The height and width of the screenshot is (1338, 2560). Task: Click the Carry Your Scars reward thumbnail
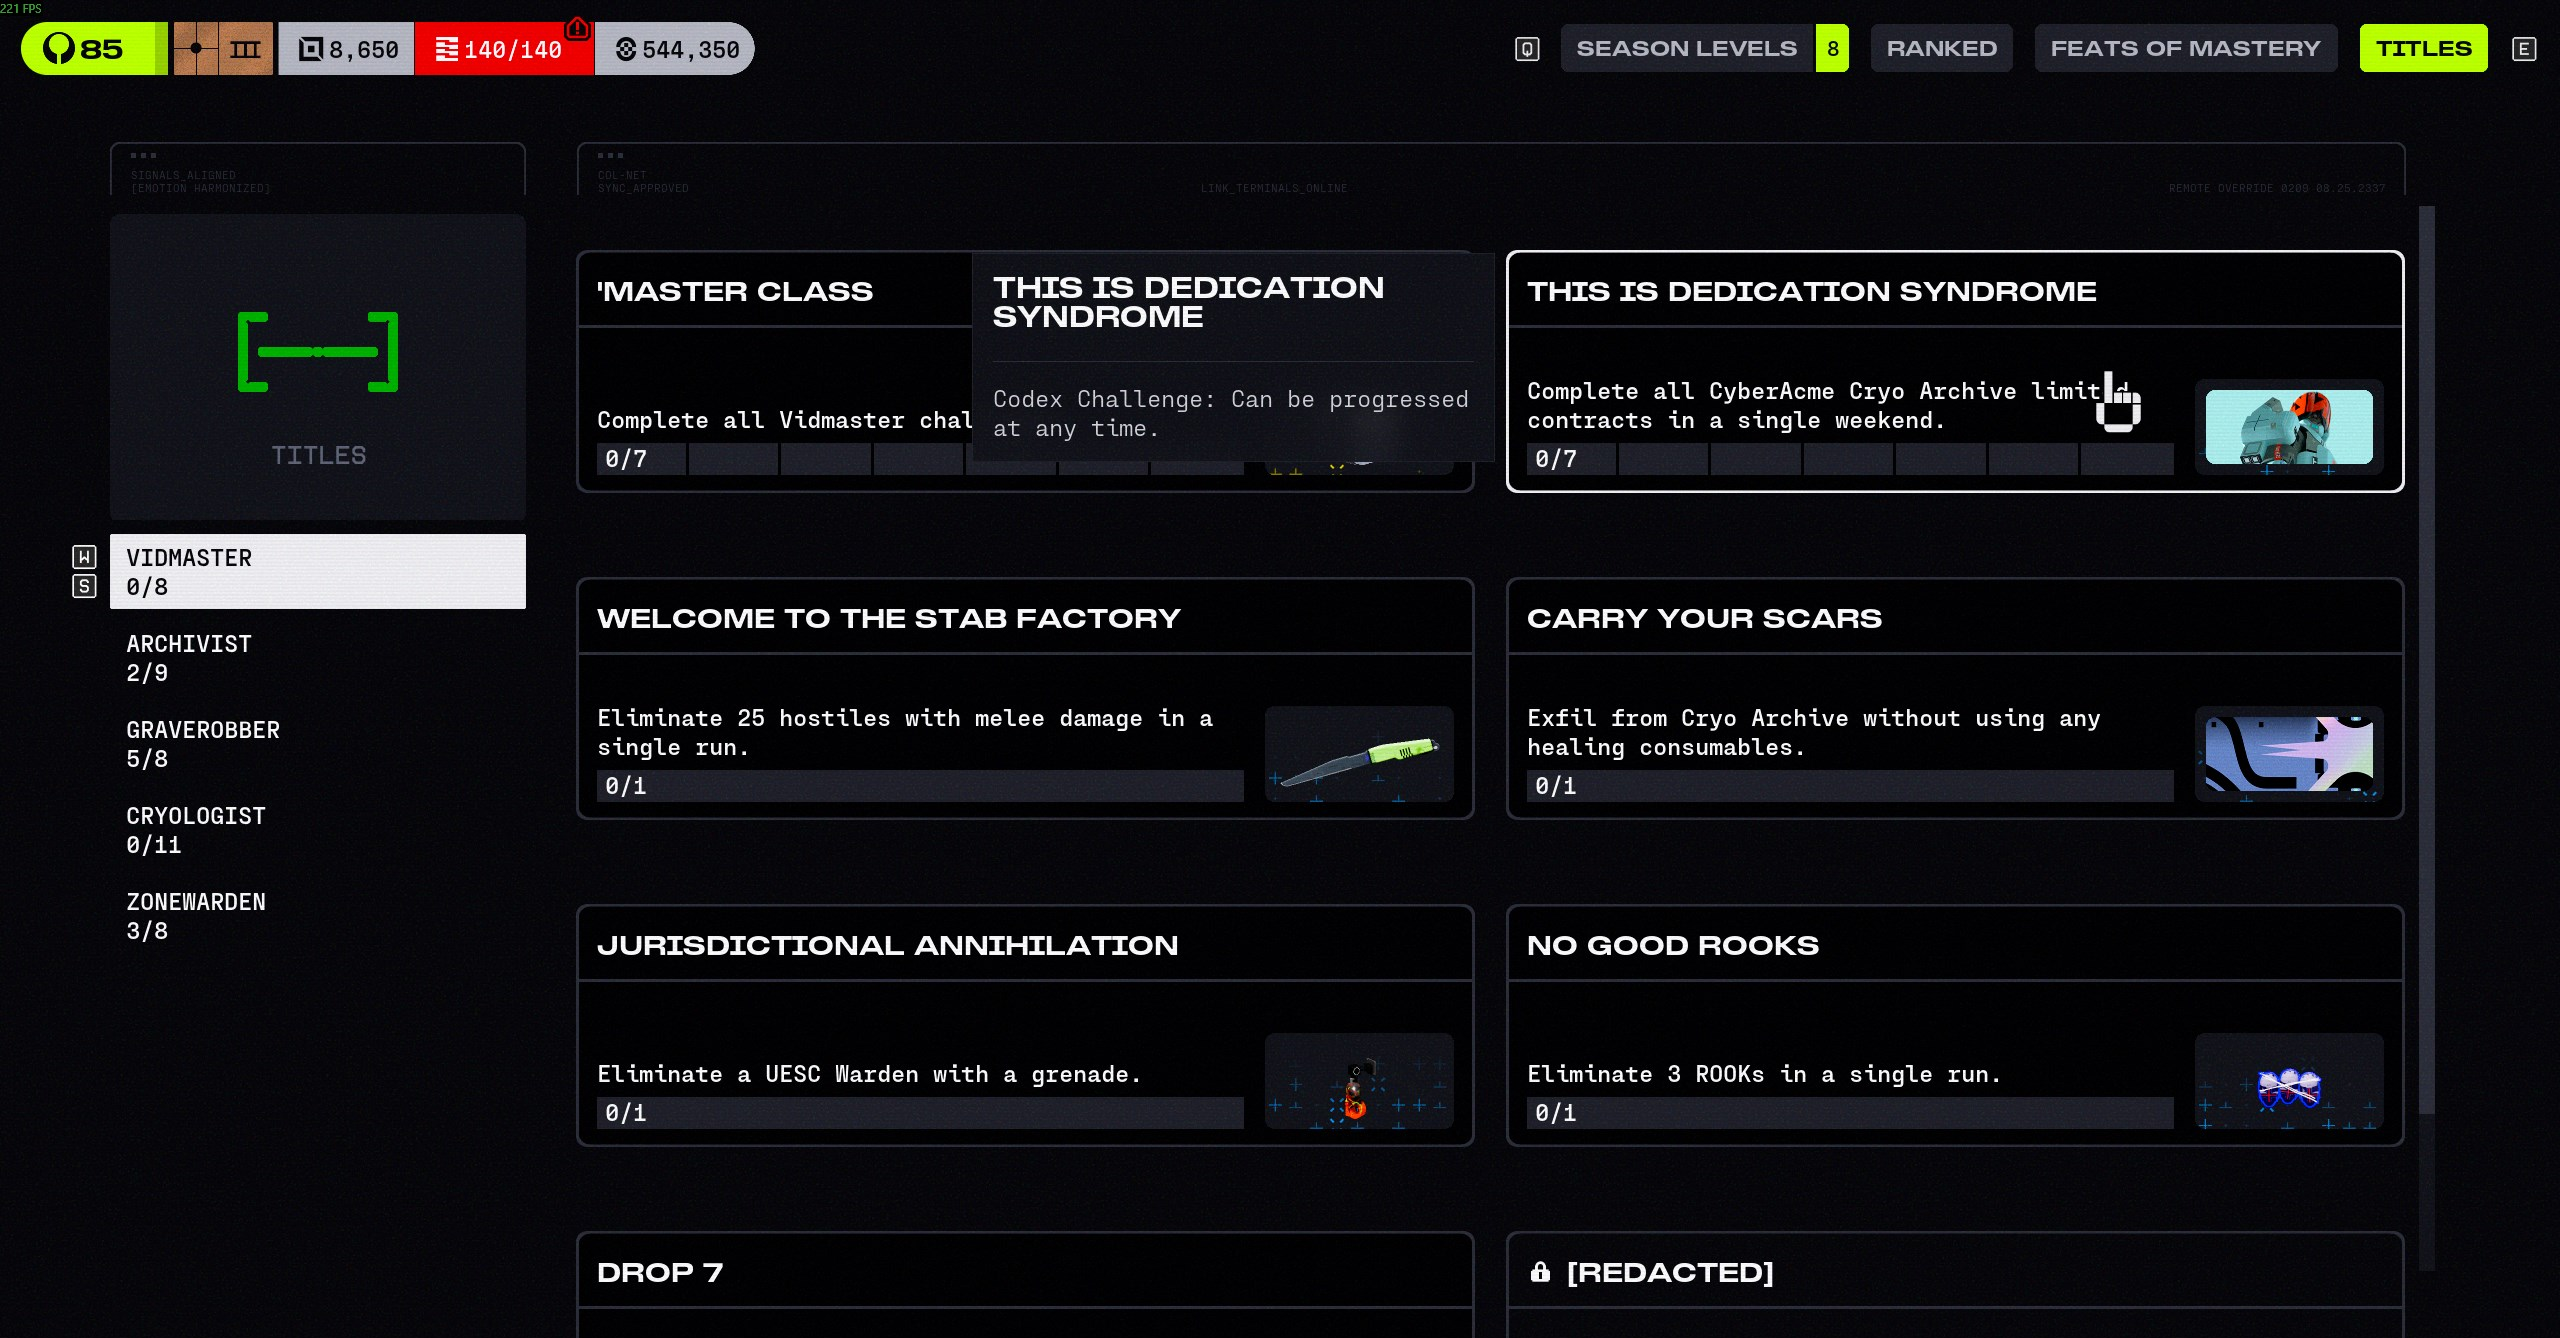point(2288,753)
